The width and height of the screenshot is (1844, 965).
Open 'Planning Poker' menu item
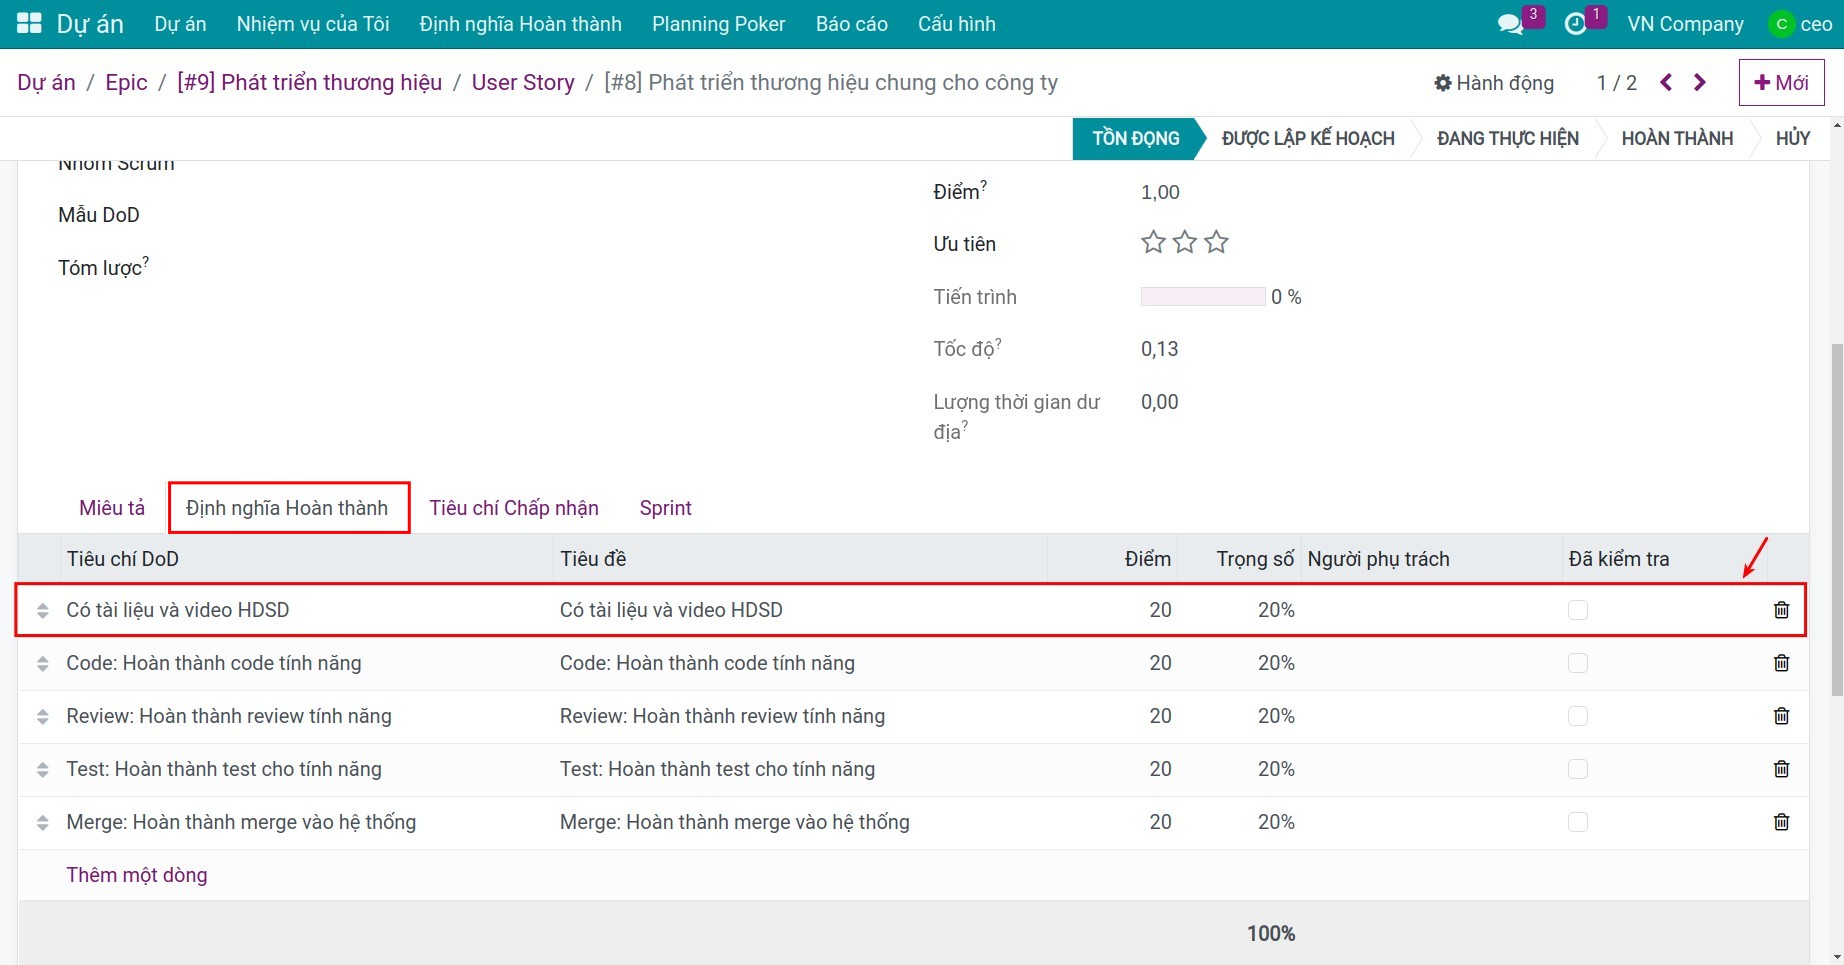[x=718, y=24]
